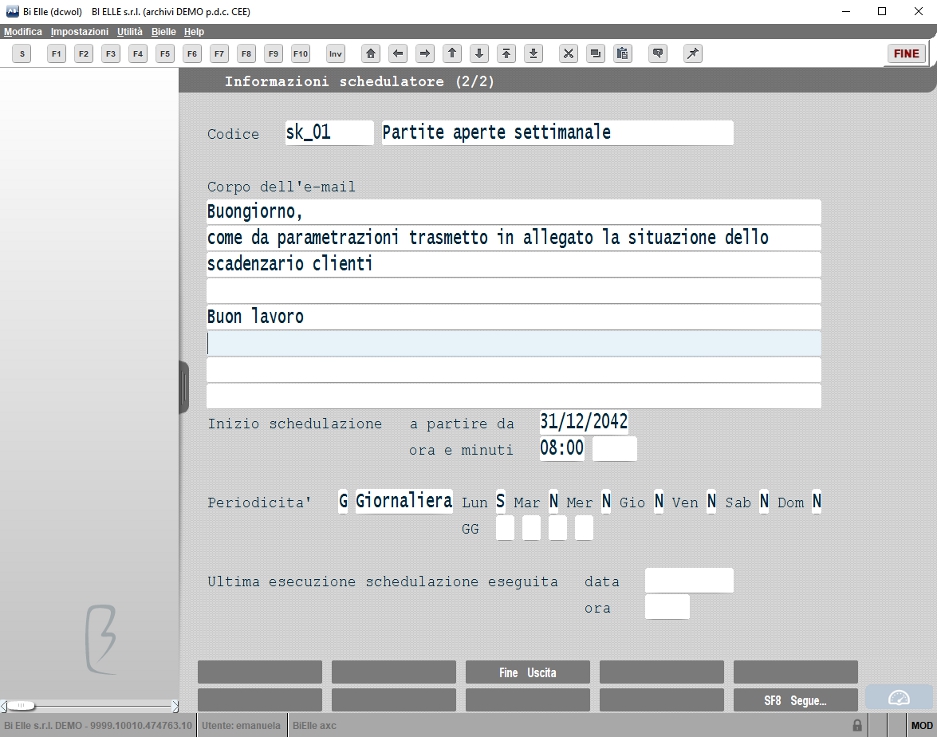Click the right arrow icon

pos(425,54)
